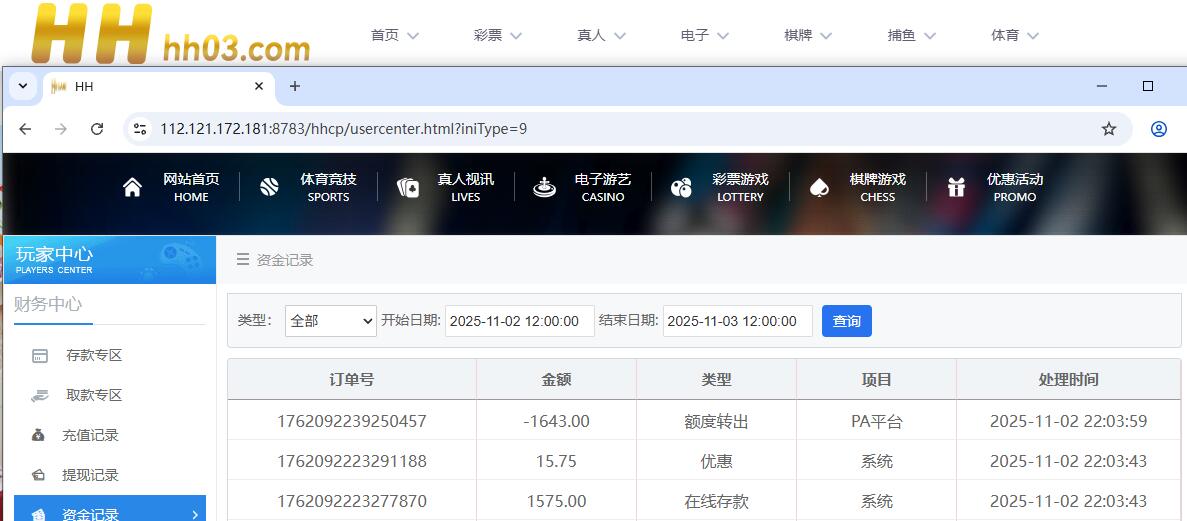Go to 充值记录 in the sidebar
Image resolution: width=1187 pixels, height=521 pixels.
(x=90, y=435)
